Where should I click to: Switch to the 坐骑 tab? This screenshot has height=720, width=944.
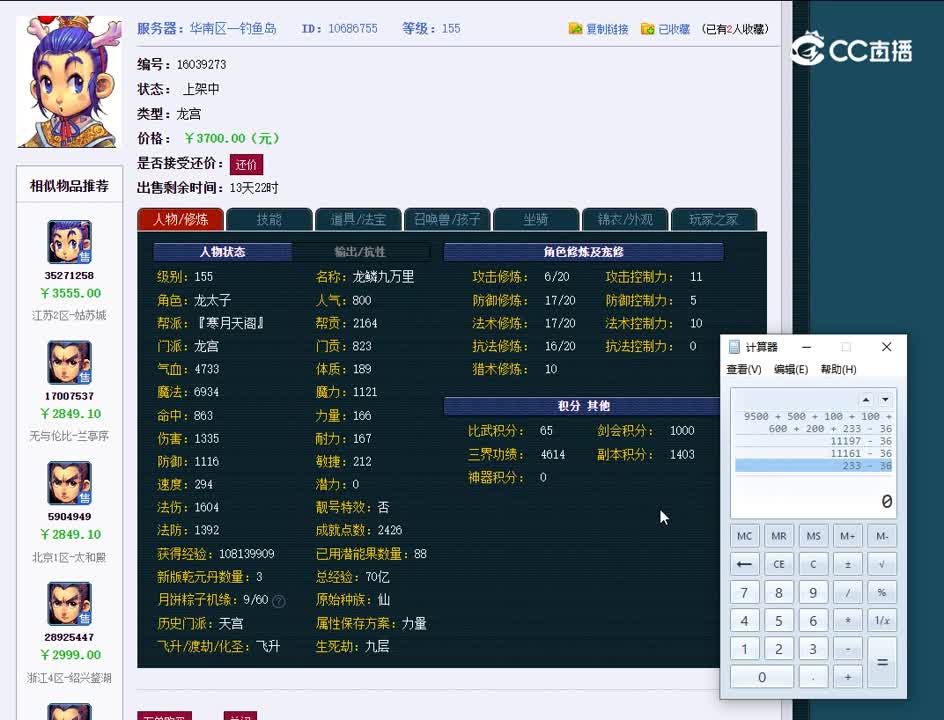click(x=536, y=219)
